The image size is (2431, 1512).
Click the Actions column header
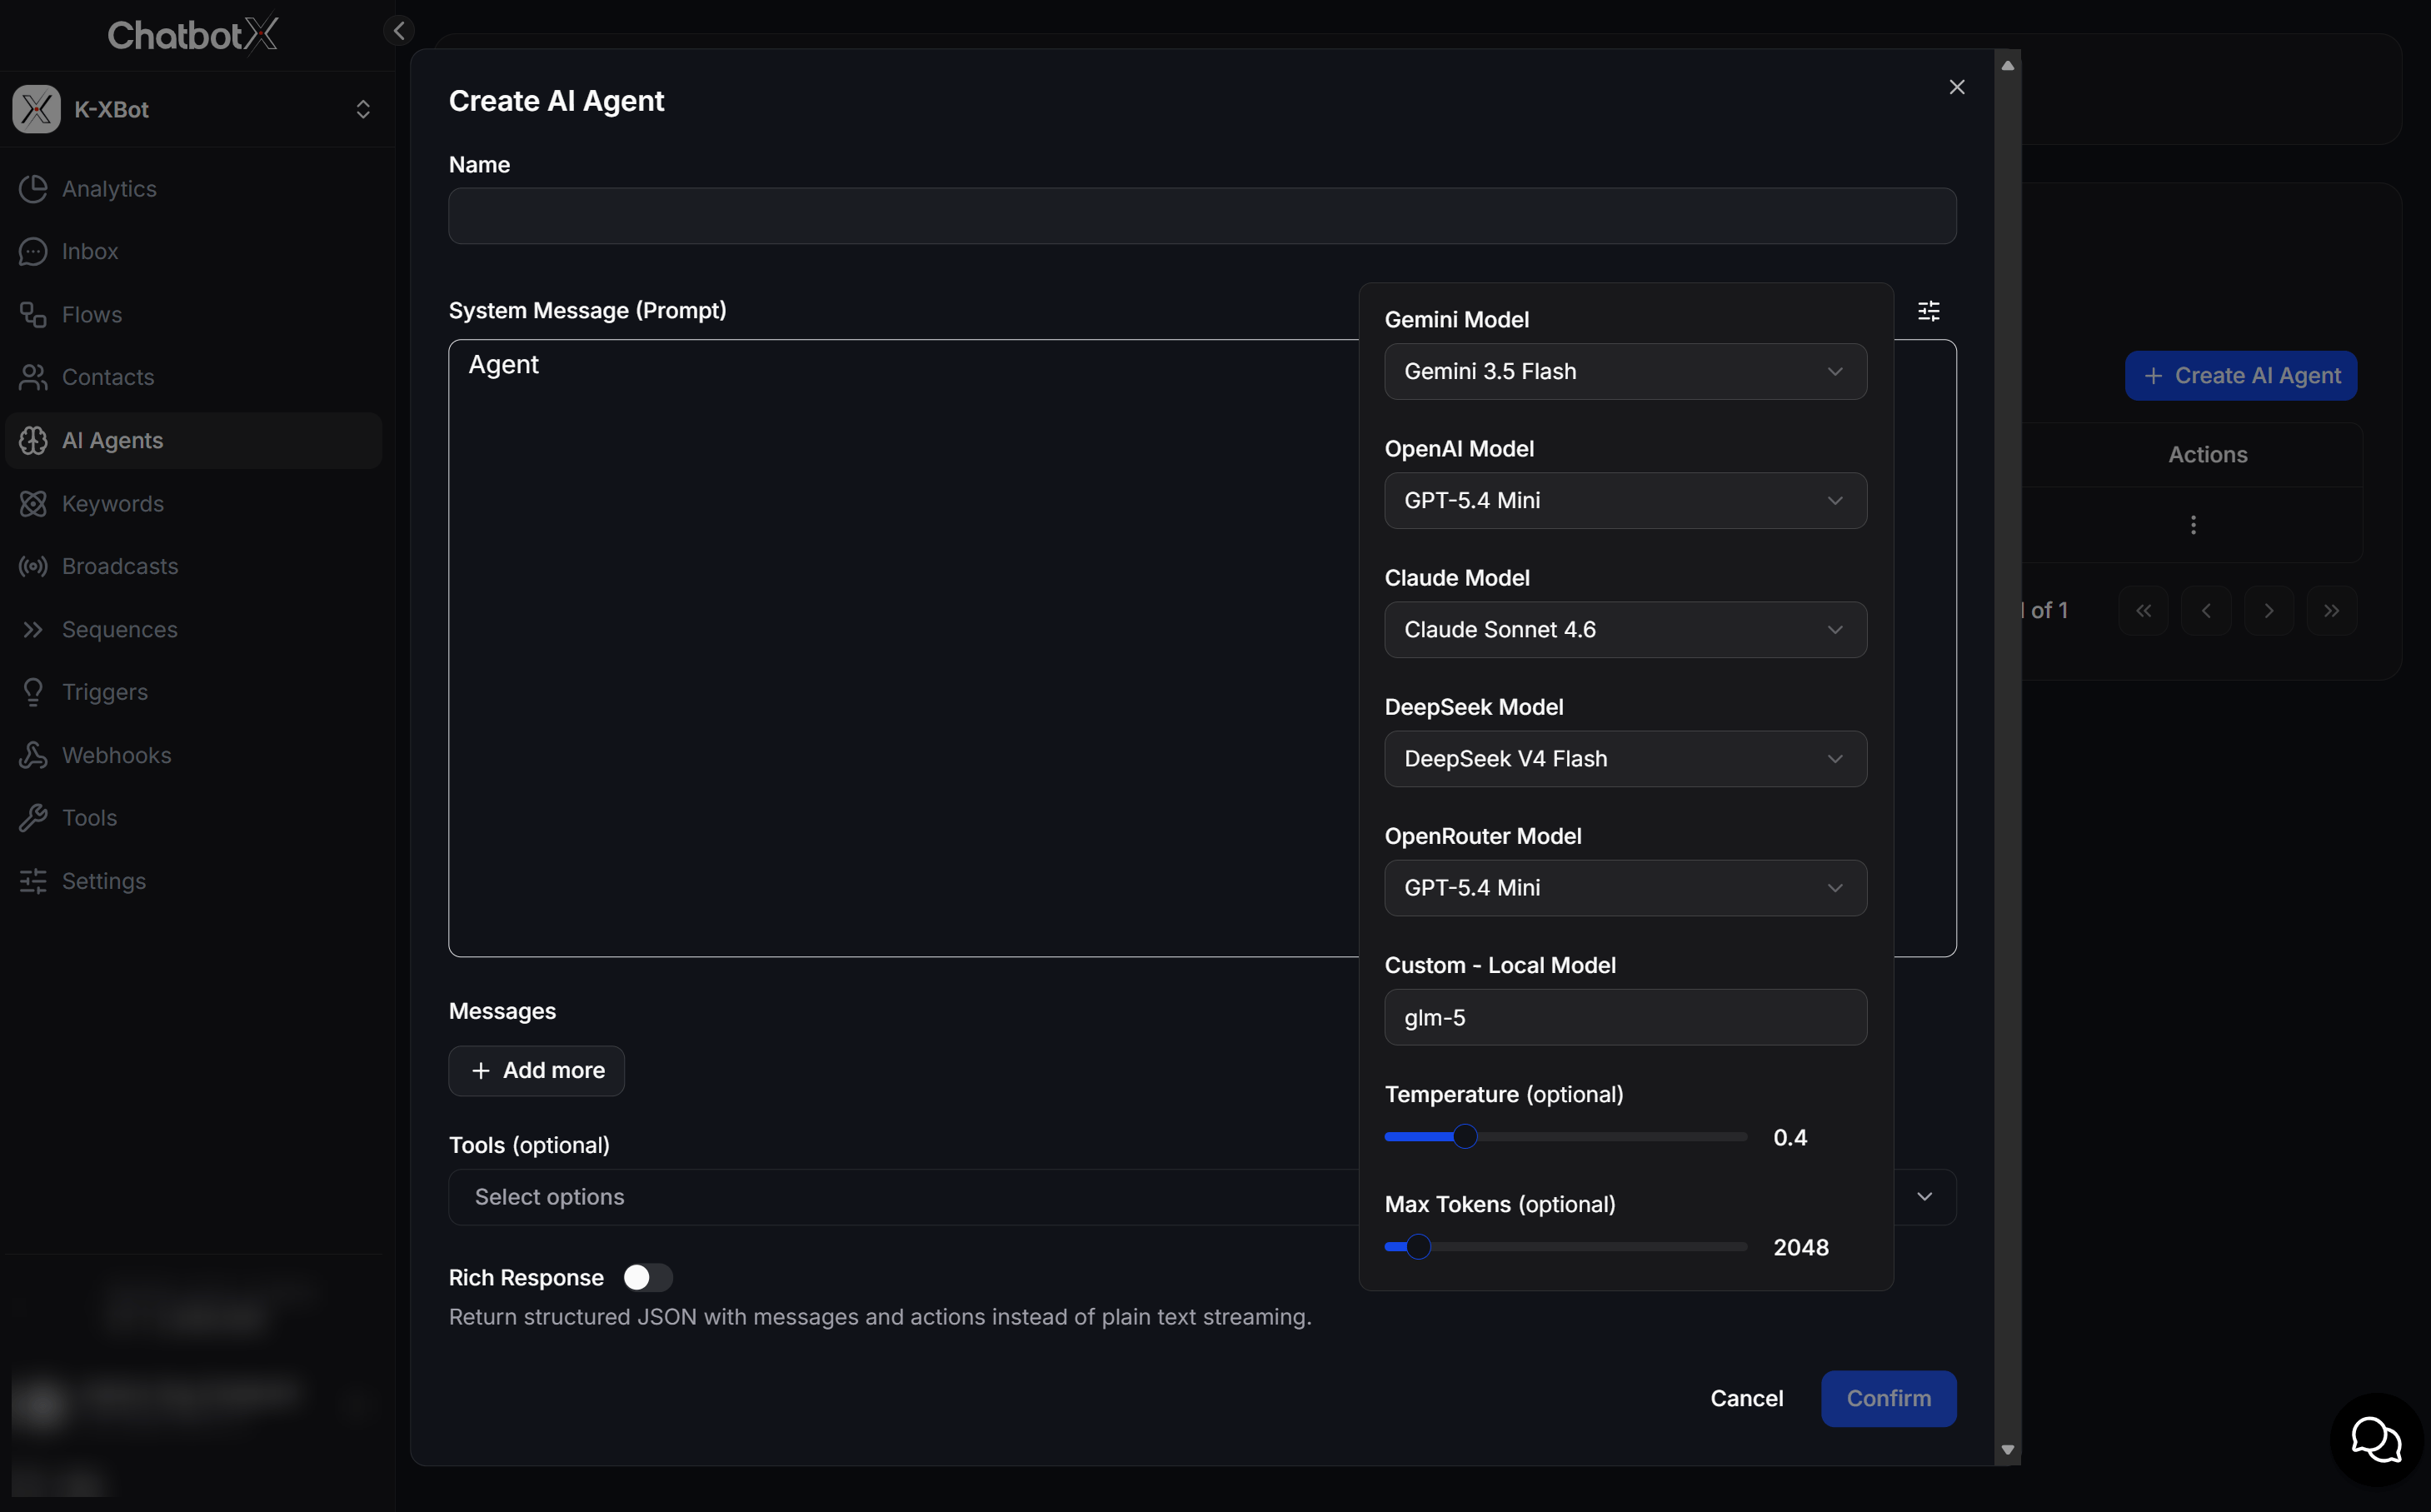coord(2207,455)
